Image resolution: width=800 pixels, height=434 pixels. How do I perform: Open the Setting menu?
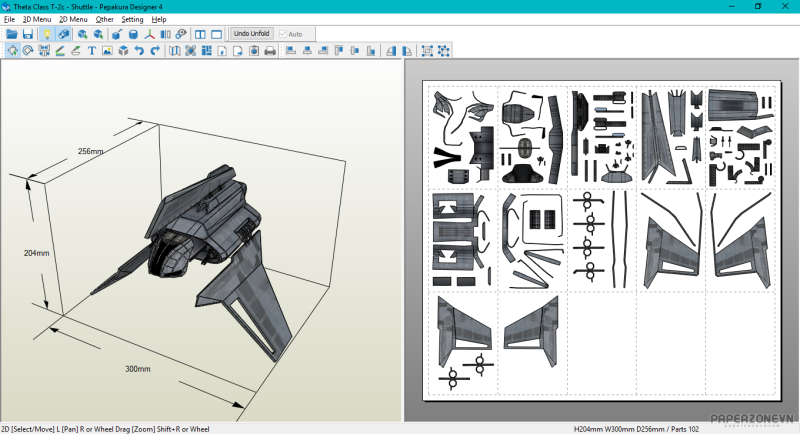click(132, 19)
